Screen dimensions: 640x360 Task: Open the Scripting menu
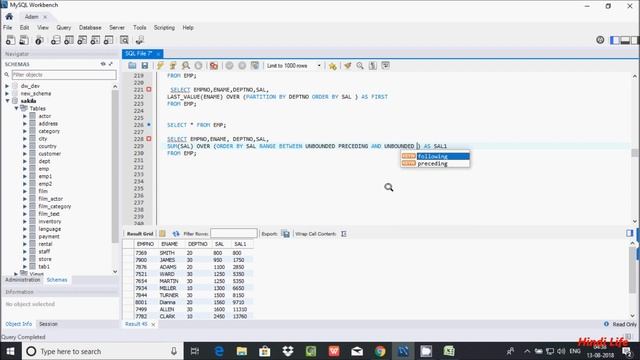164,27
